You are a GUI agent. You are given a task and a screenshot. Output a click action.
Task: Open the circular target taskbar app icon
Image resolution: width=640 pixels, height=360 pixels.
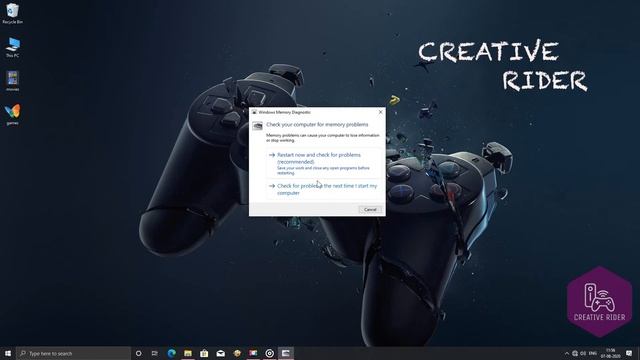pyautogui.click(x=269, y=353)
